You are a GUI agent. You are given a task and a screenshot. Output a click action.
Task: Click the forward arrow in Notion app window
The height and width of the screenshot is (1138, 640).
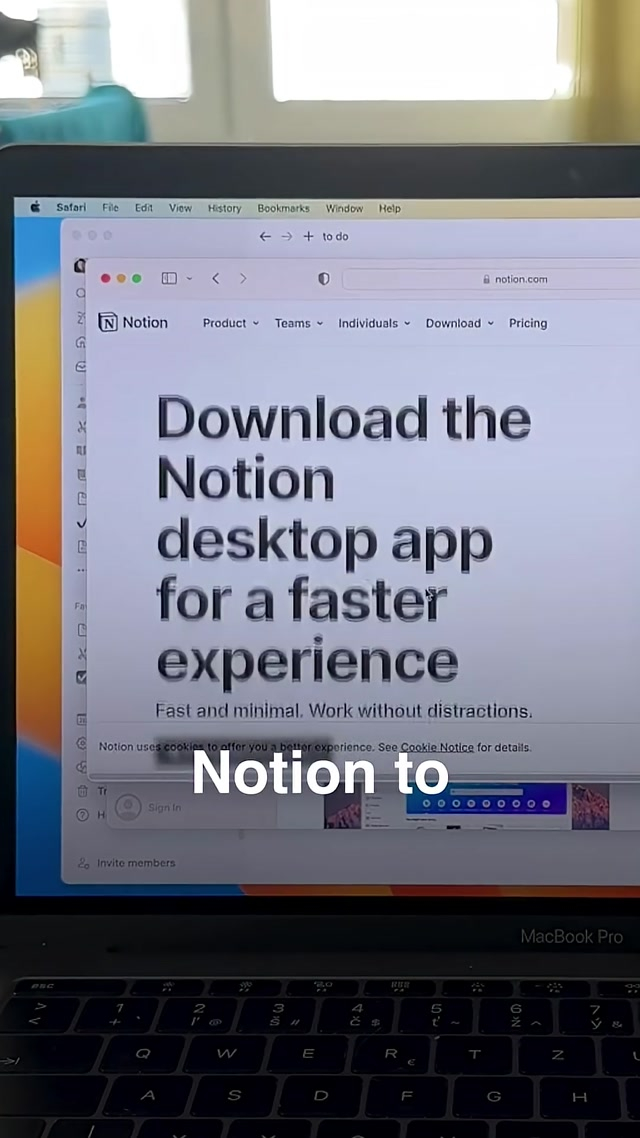287,237
